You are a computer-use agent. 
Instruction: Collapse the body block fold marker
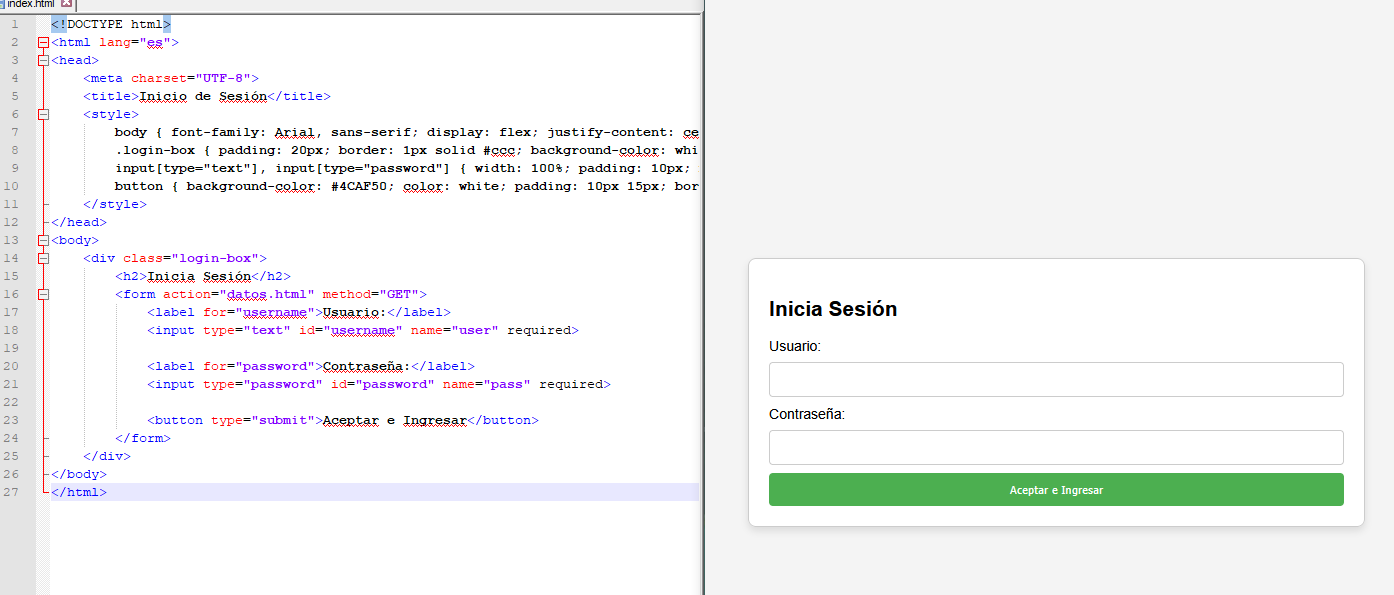point(43,241)
